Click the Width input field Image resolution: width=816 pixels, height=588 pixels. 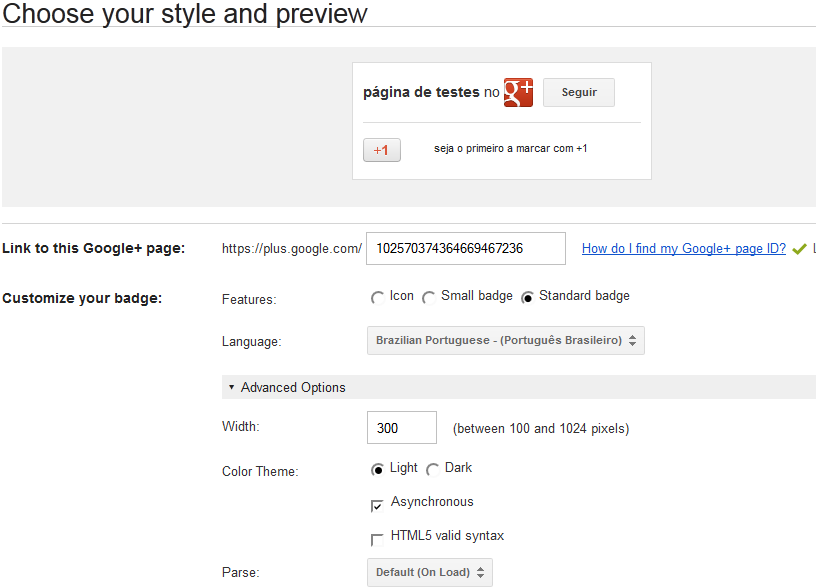[402, 428]
